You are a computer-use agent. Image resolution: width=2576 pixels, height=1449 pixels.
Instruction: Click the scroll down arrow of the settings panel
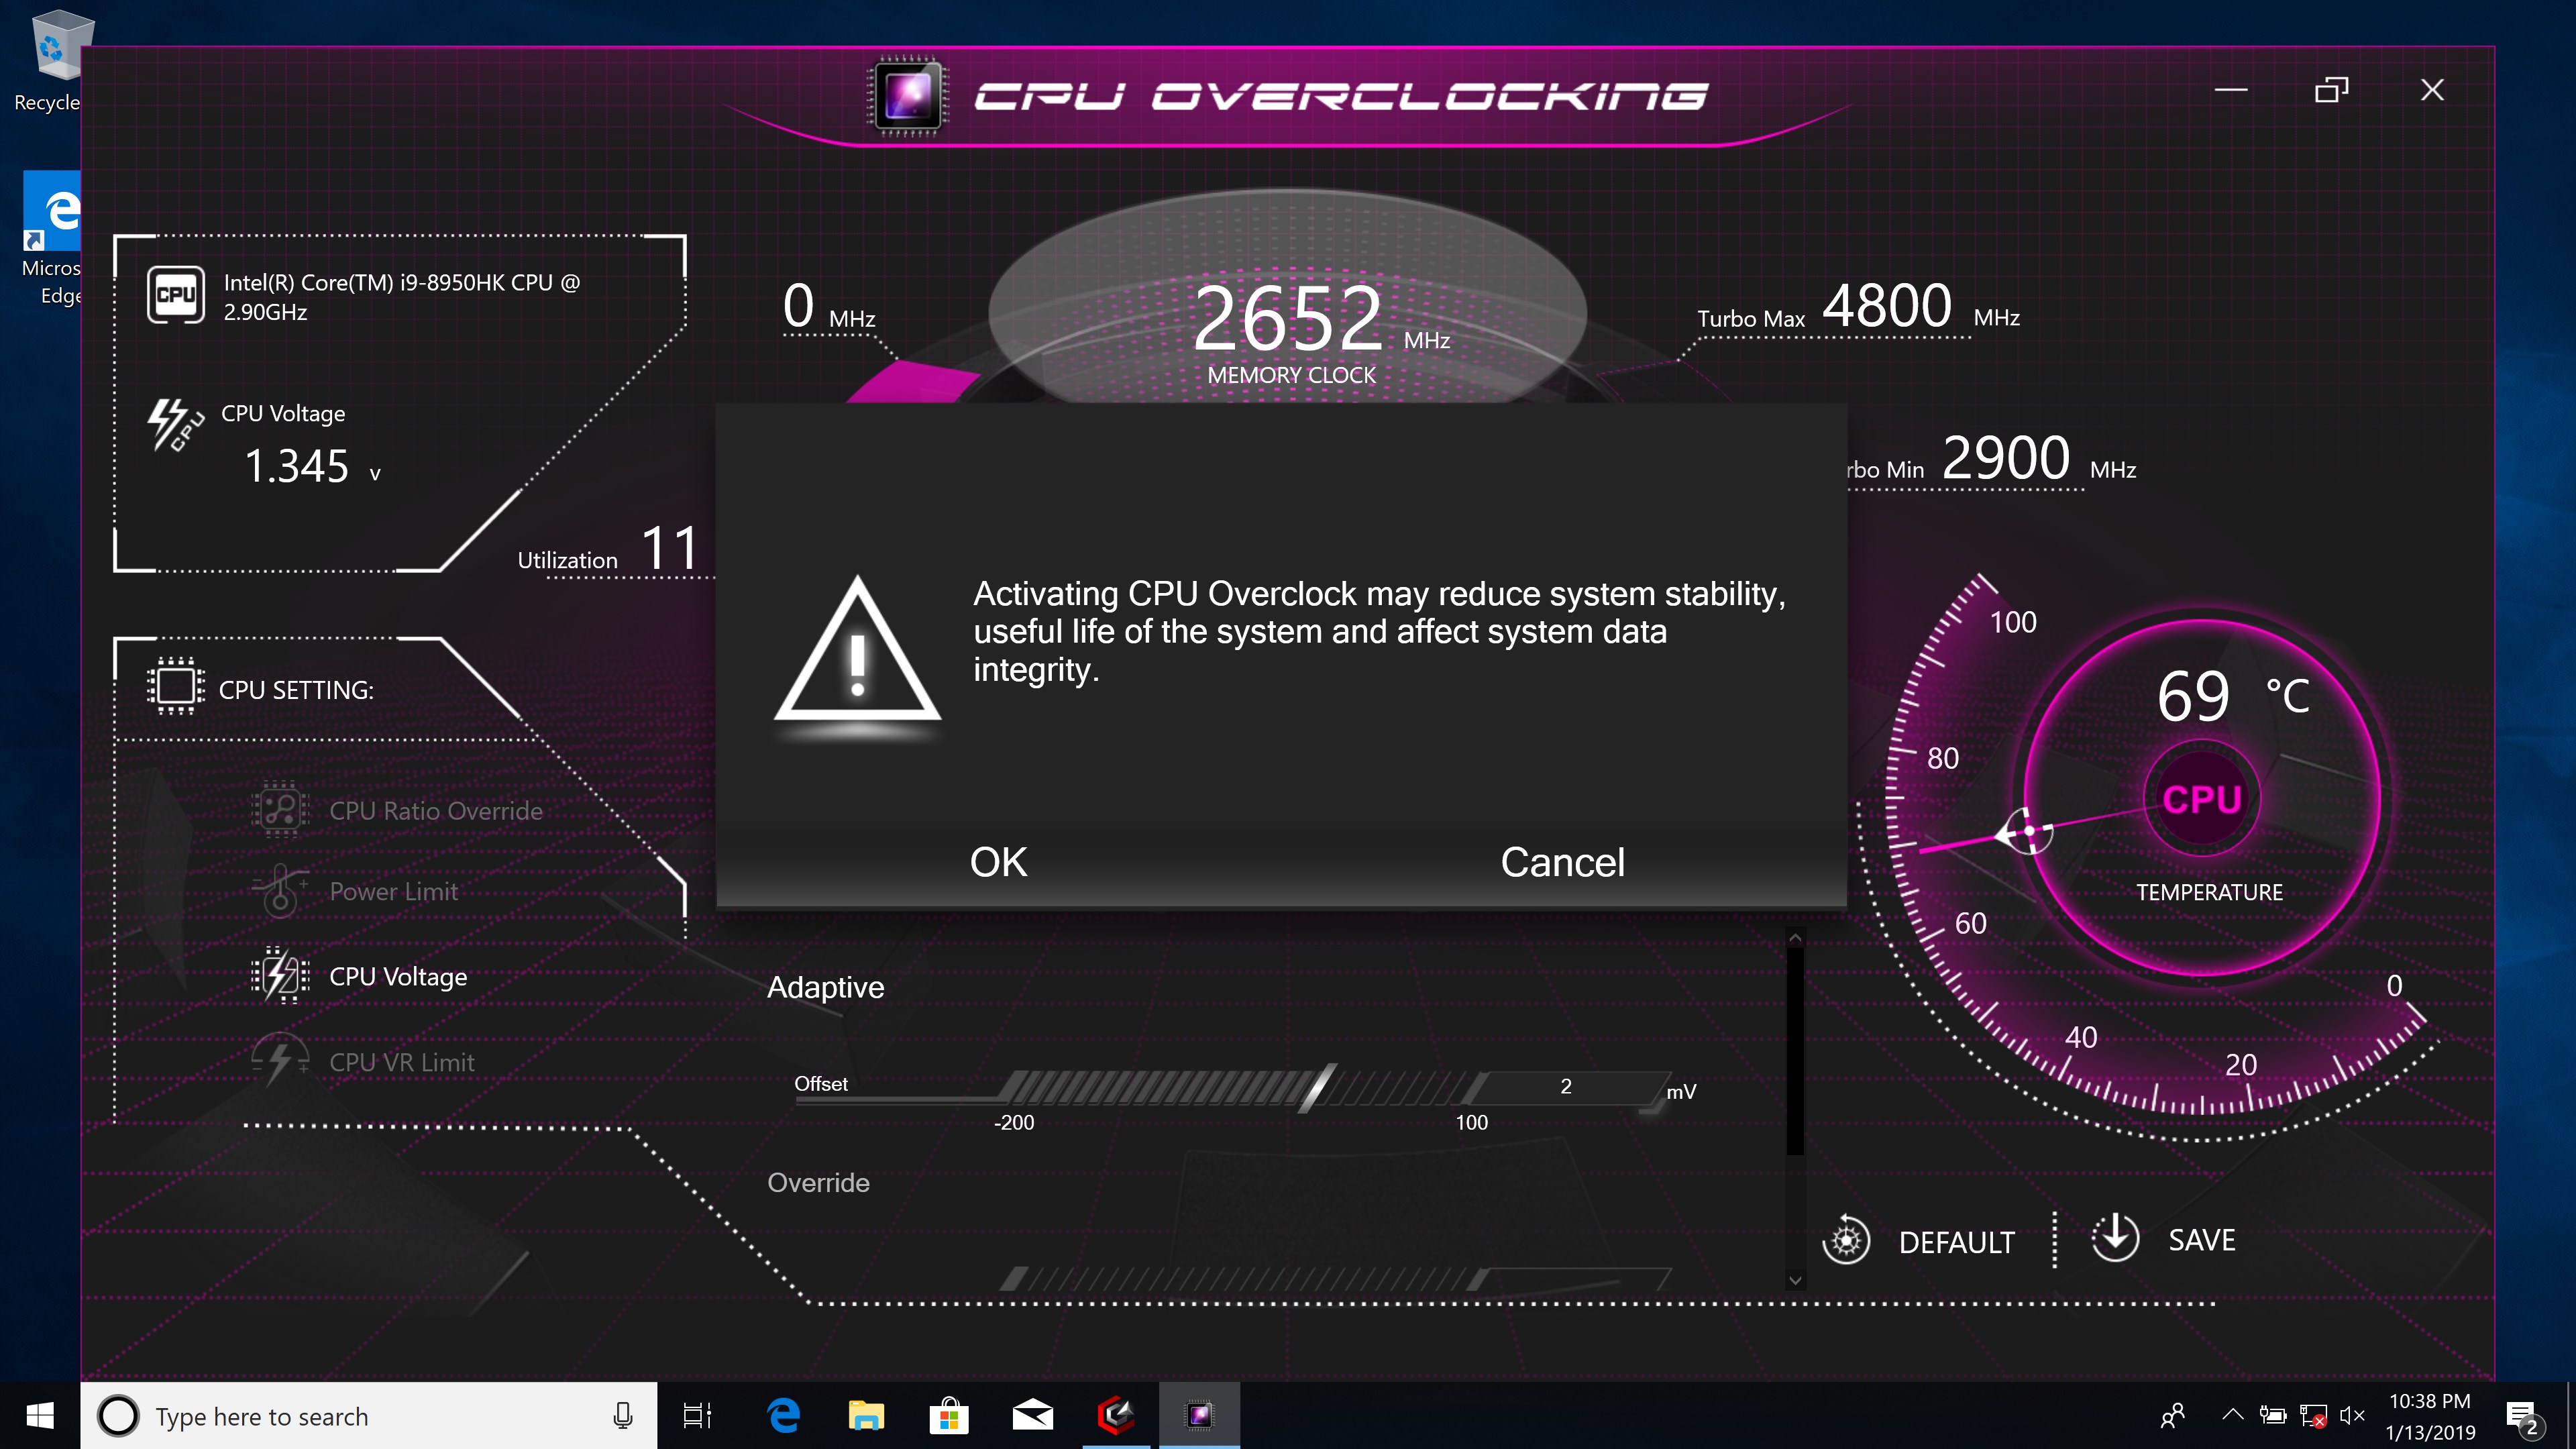pyautogui.click(x=1795, y=1280)
